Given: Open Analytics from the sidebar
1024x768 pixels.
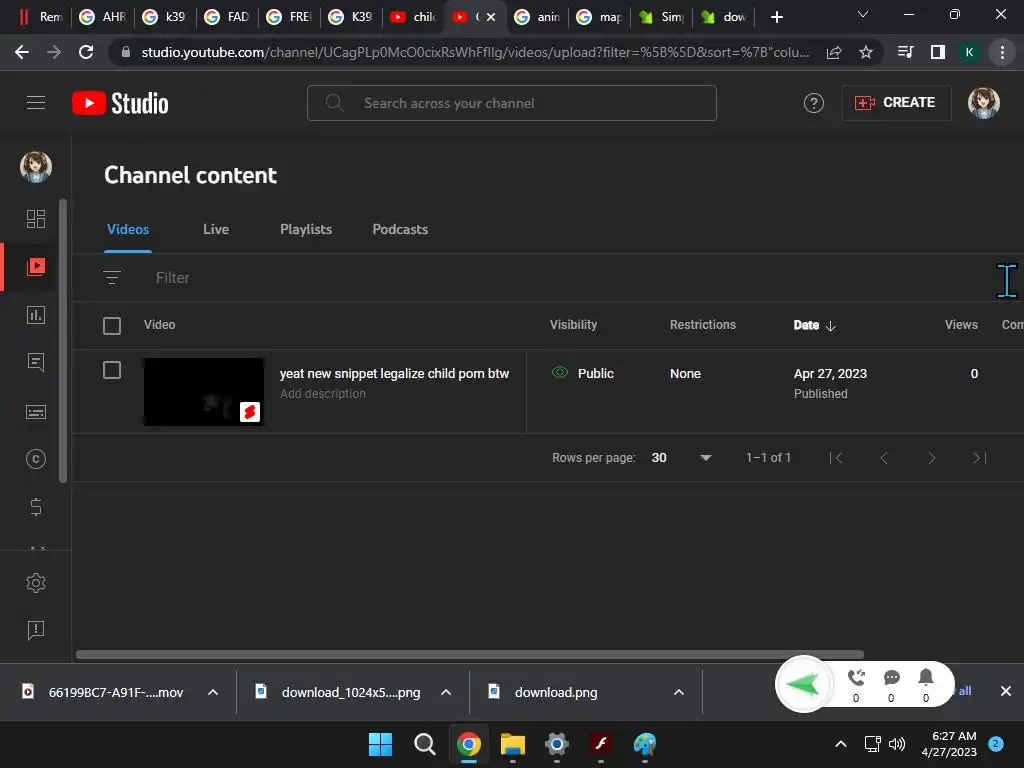Looking at the screenshot, I should (x=36, y=315).
